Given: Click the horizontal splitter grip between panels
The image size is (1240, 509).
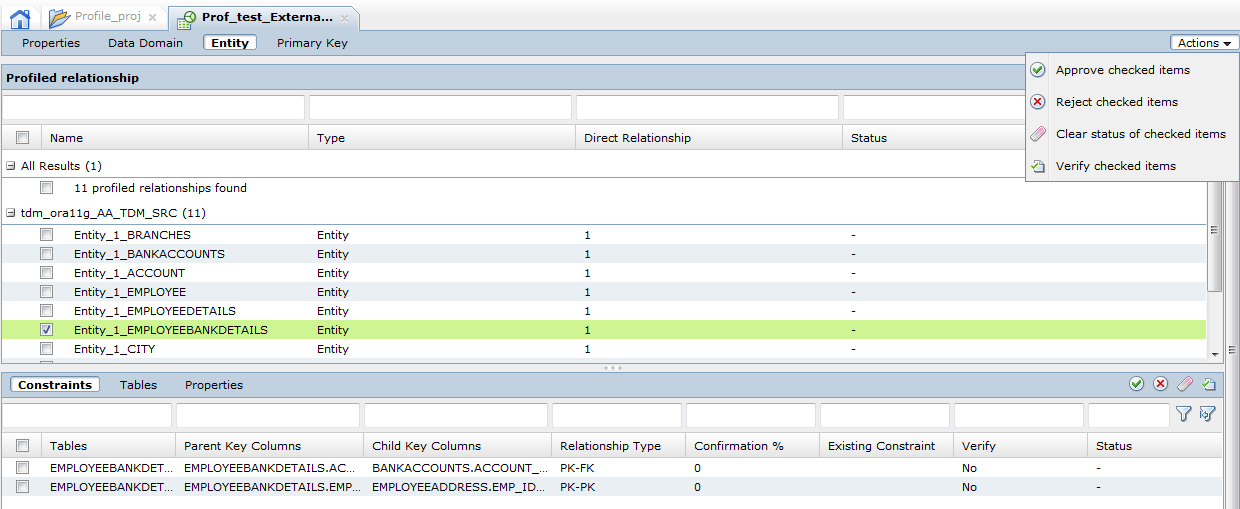Looking at the screenshot, I should coord(613,367).
